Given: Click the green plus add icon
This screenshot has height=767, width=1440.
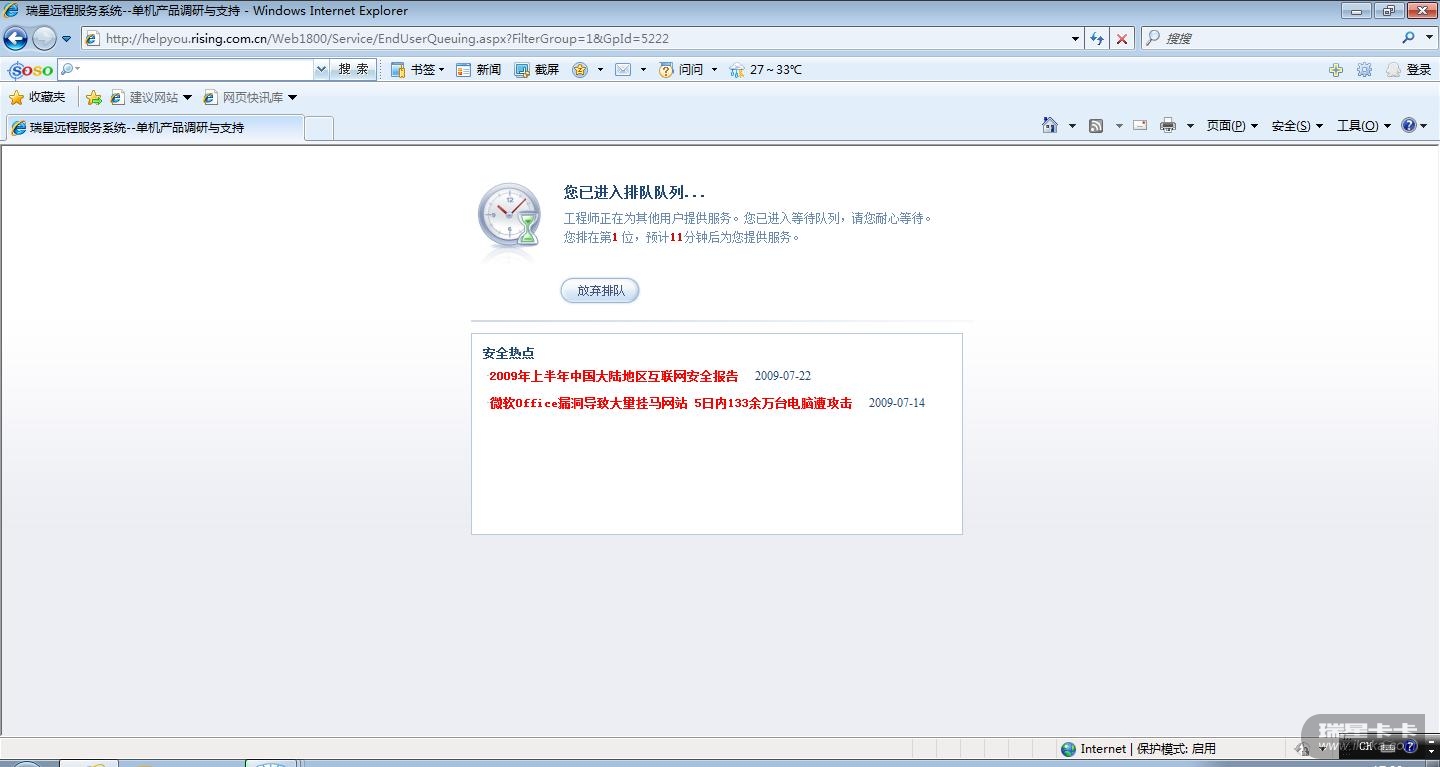Looking at the screenshot, I should coord(1336,70).
